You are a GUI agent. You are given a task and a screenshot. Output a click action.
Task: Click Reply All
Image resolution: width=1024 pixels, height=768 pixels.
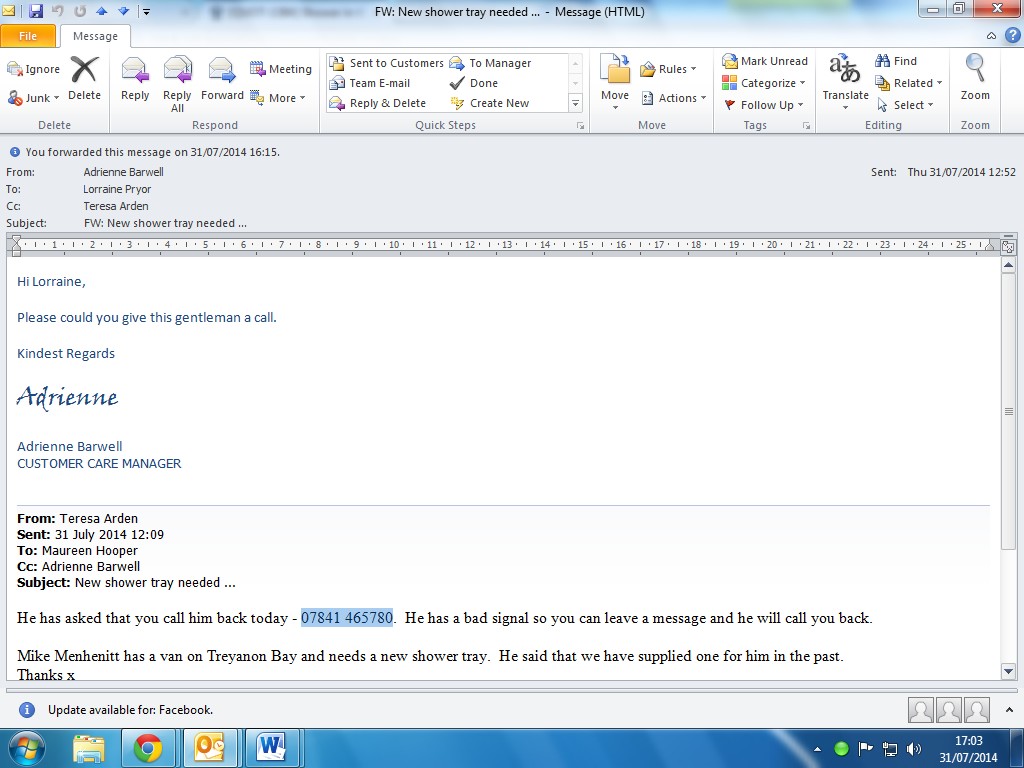tap(177, 84)
